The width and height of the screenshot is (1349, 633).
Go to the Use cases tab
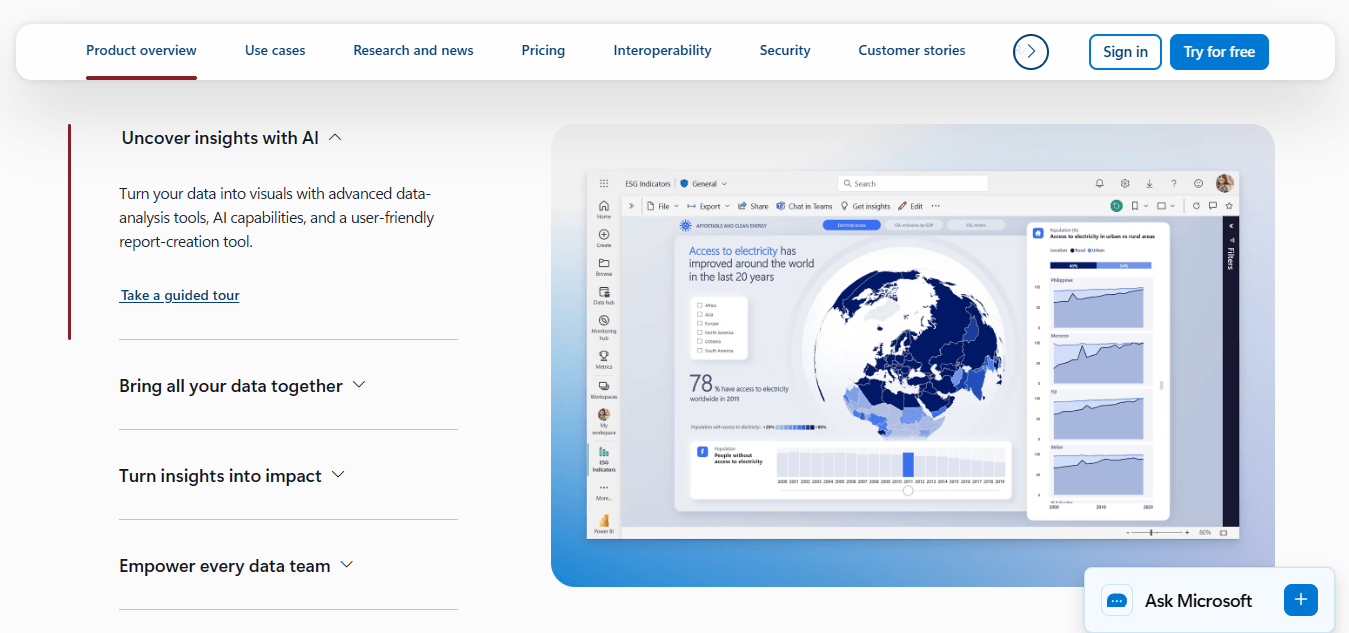point(275,50)
